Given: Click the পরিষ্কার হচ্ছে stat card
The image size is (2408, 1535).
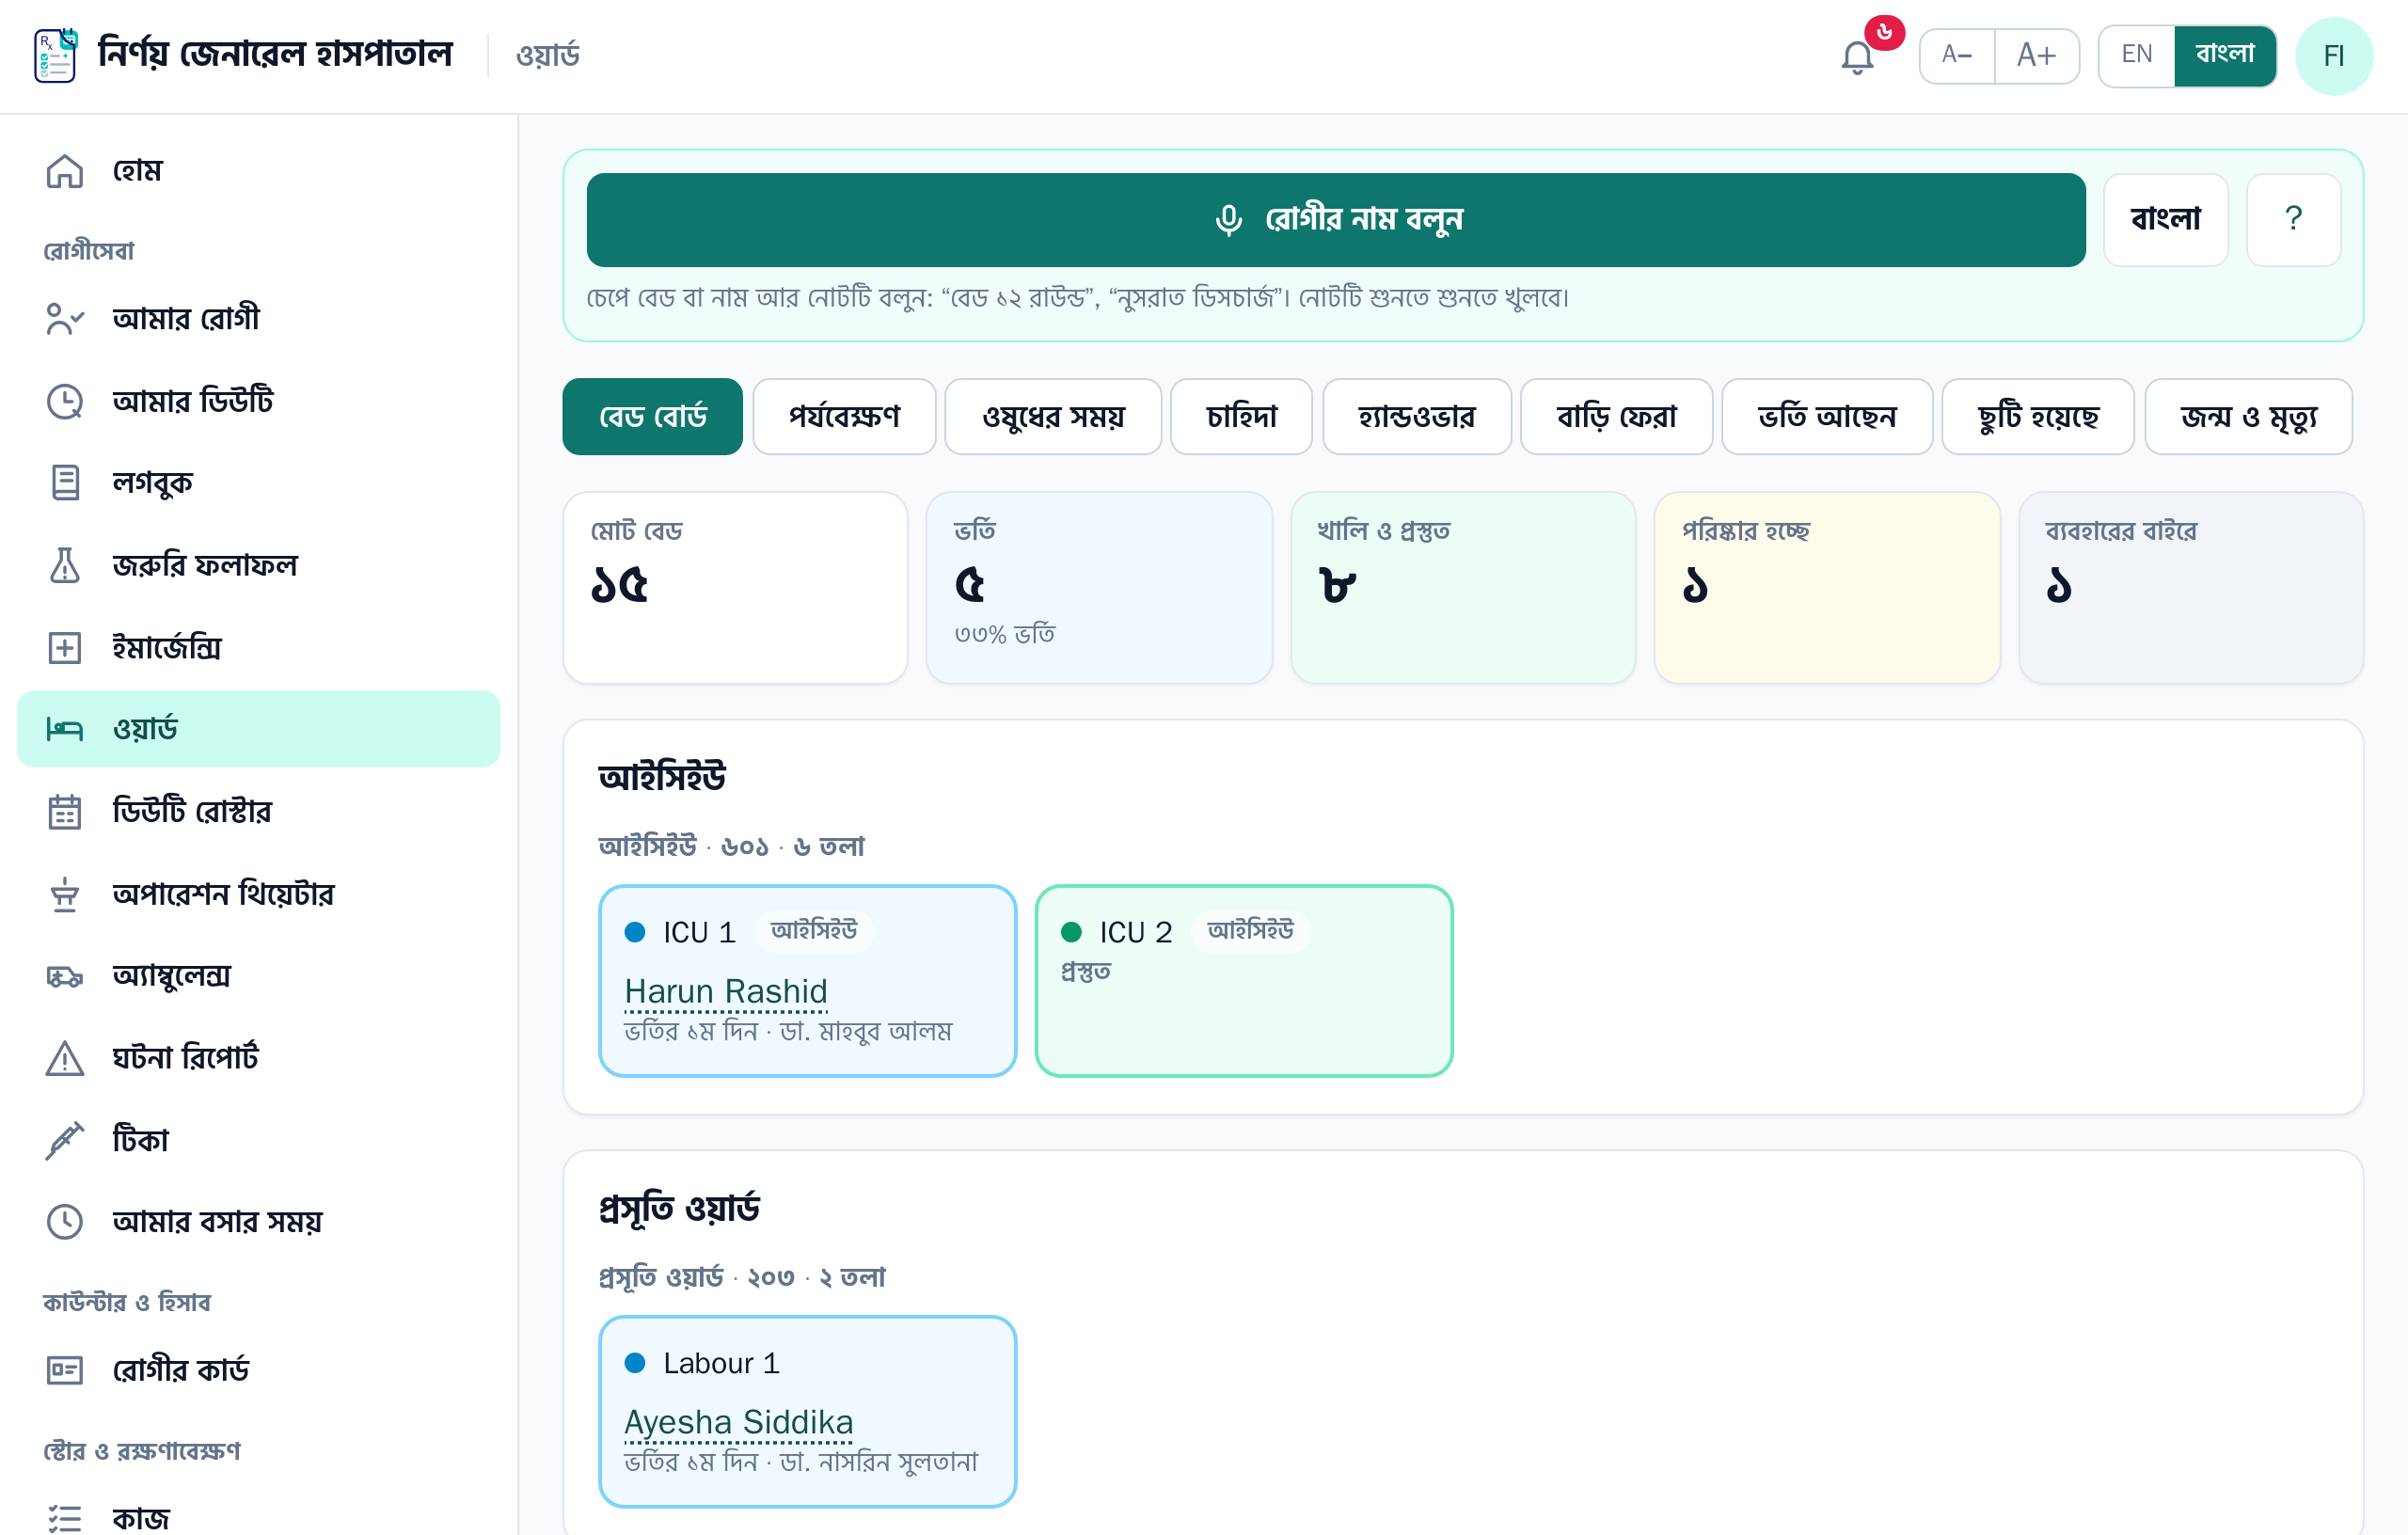Looking at the screenshot, I should pyautogui.click(x=1826, y=587).
